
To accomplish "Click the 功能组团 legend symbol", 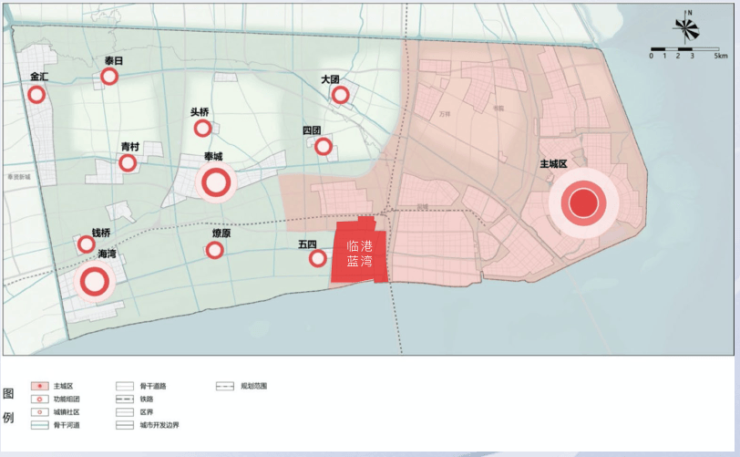I will click(40, 399).
